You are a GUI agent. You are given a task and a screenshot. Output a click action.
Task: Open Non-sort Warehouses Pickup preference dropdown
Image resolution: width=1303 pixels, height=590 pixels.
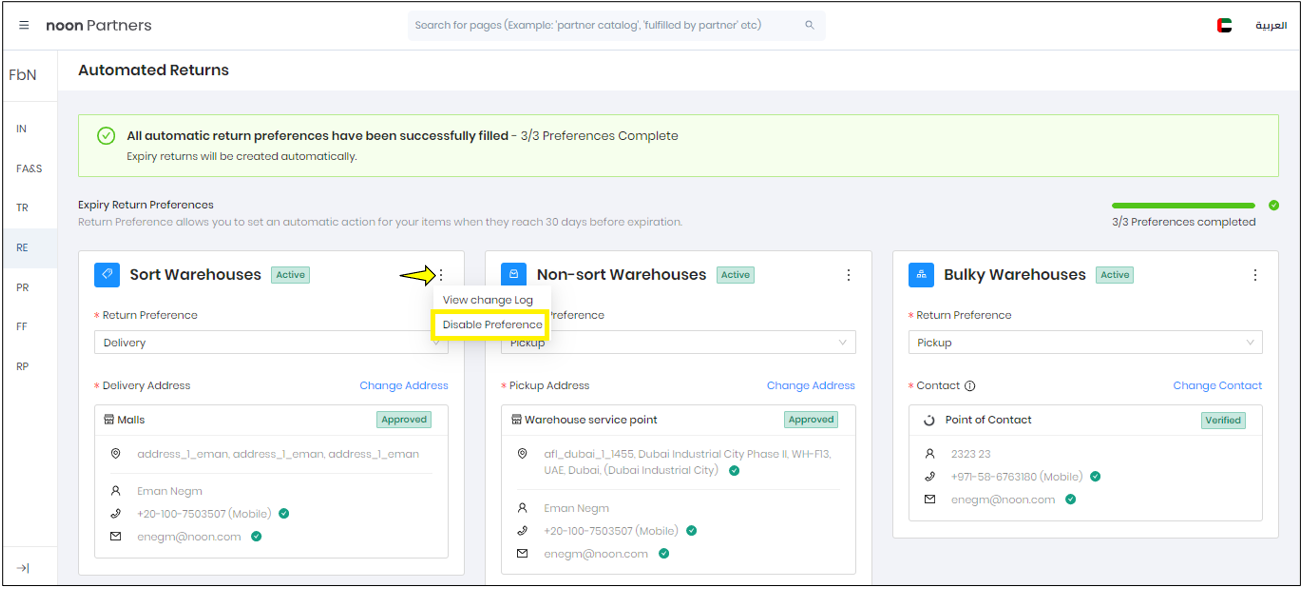coord(679,342)
